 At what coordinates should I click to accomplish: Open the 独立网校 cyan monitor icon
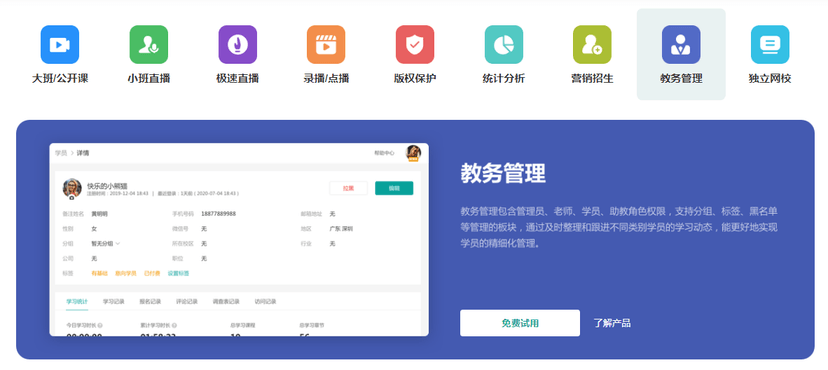[770, 44]
